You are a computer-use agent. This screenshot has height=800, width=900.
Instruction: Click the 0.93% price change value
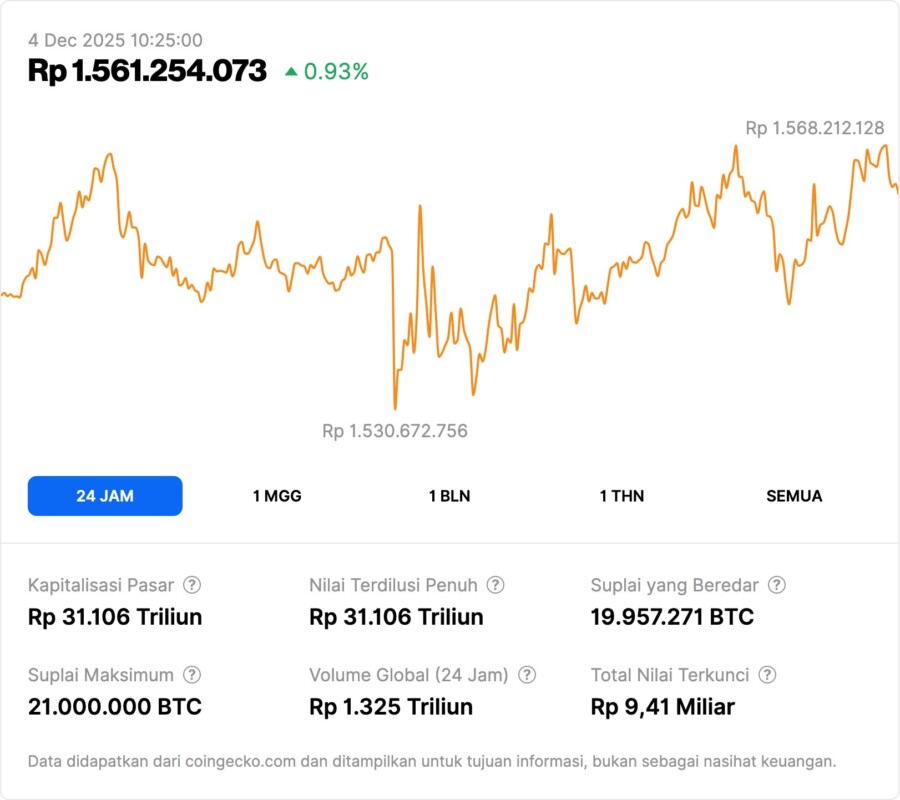pyautogui.click(x=336, y=71)
